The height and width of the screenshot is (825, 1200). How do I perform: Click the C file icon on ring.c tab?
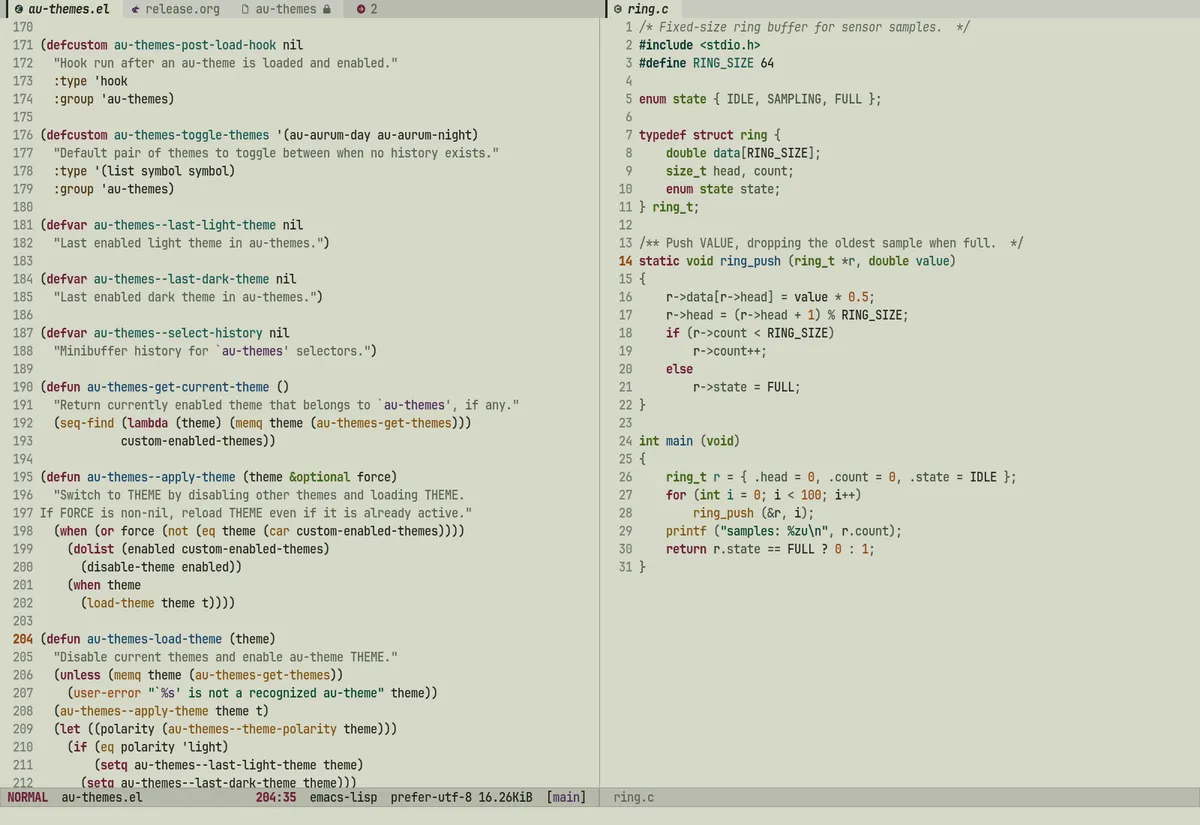[x=618, y=9]
